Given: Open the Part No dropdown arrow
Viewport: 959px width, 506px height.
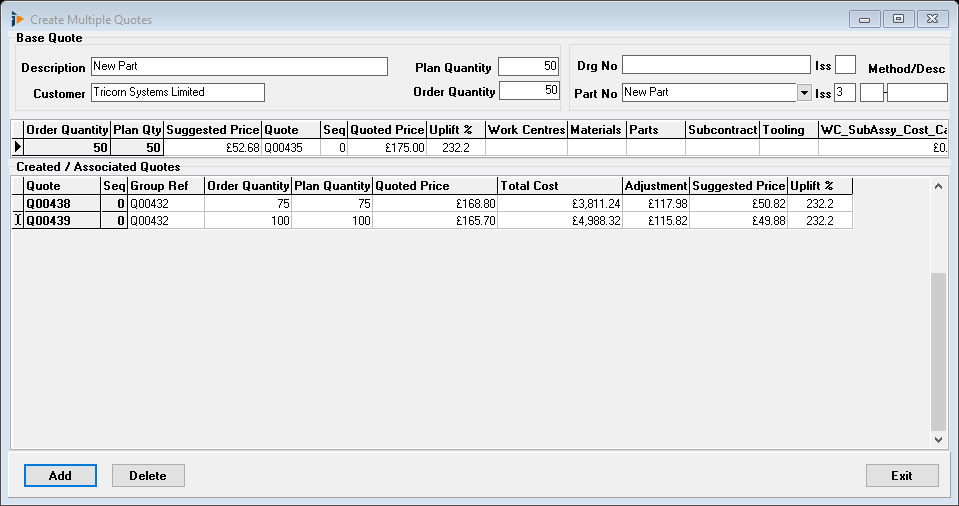Looking at the screenshot, I should click(x=804, y=92).
